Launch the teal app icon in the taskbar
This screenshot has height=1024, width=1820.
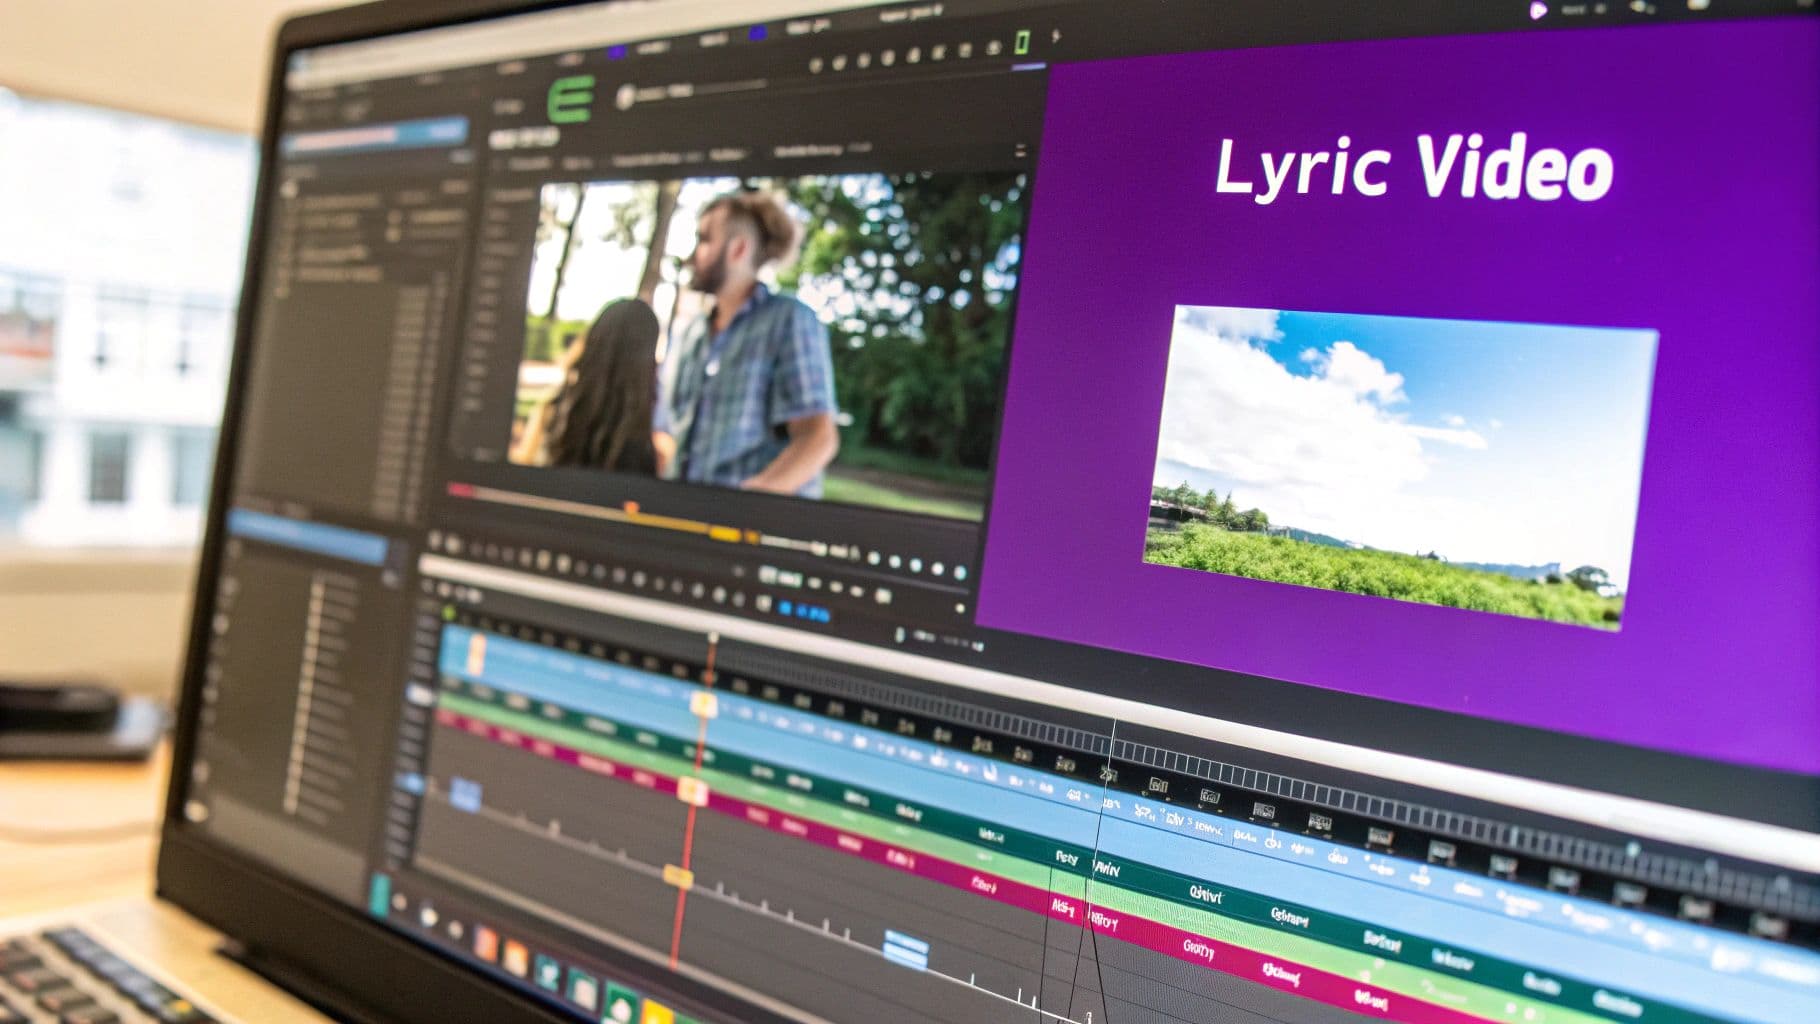(546, 968)
